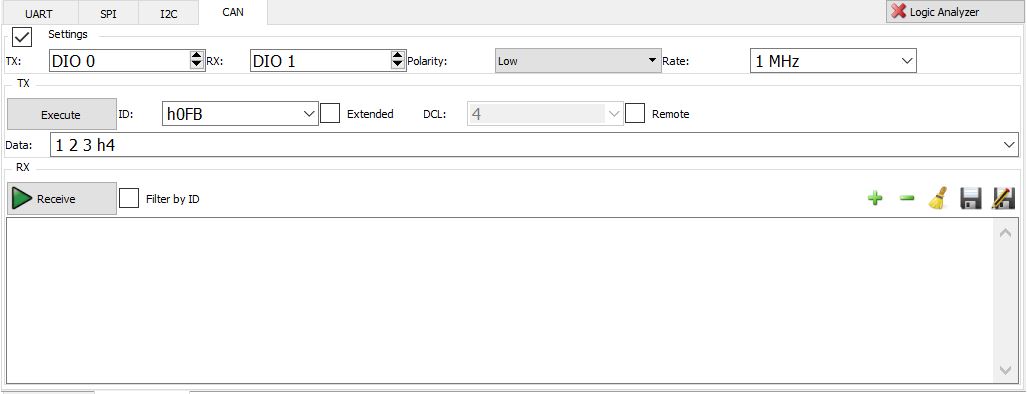Viewport: 1027px width, 394px height.
Task: Decrement the TX DIO 0 spinner
Action: (196, 65)
